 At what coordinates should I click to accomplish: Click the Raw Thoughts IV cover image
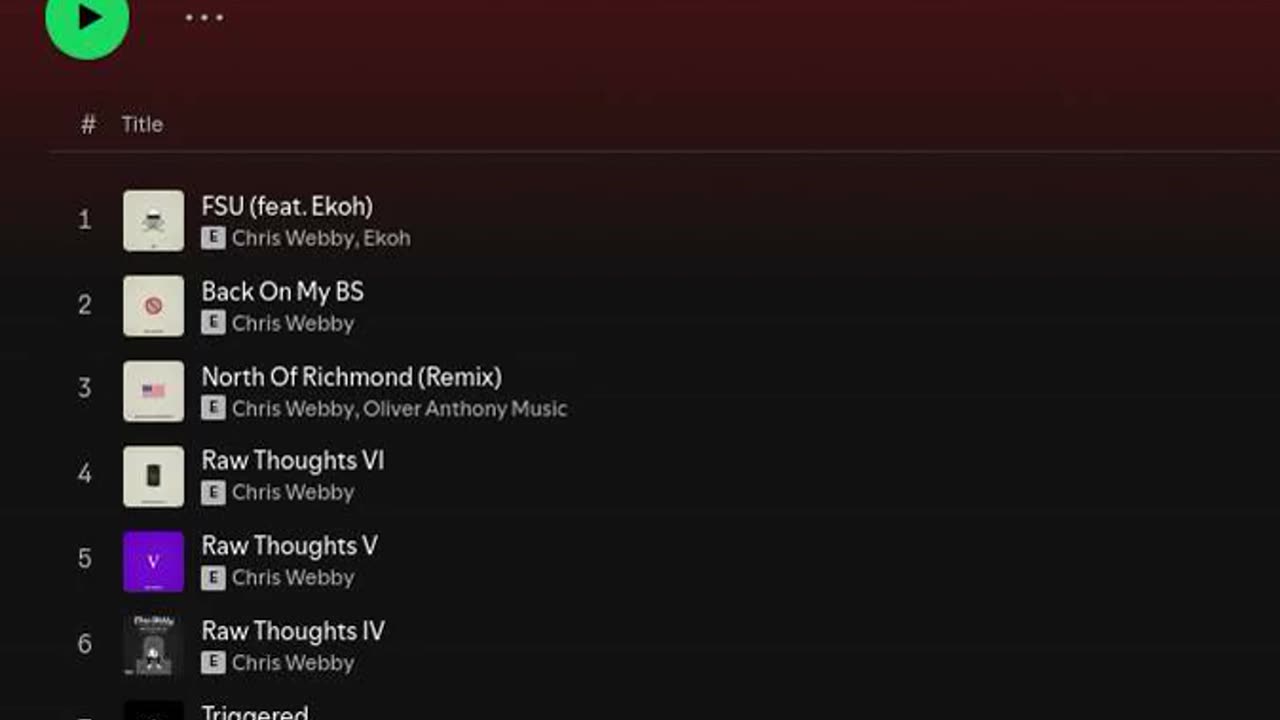tap(153, 646)
